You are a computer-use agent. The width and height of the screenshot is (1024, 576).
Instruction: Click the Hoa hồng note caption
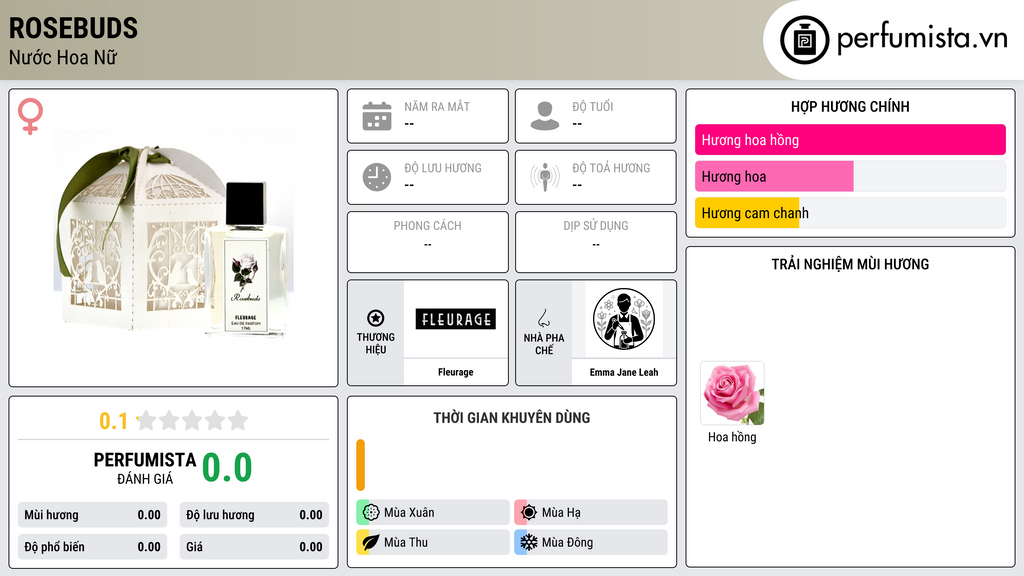(732, 437)
